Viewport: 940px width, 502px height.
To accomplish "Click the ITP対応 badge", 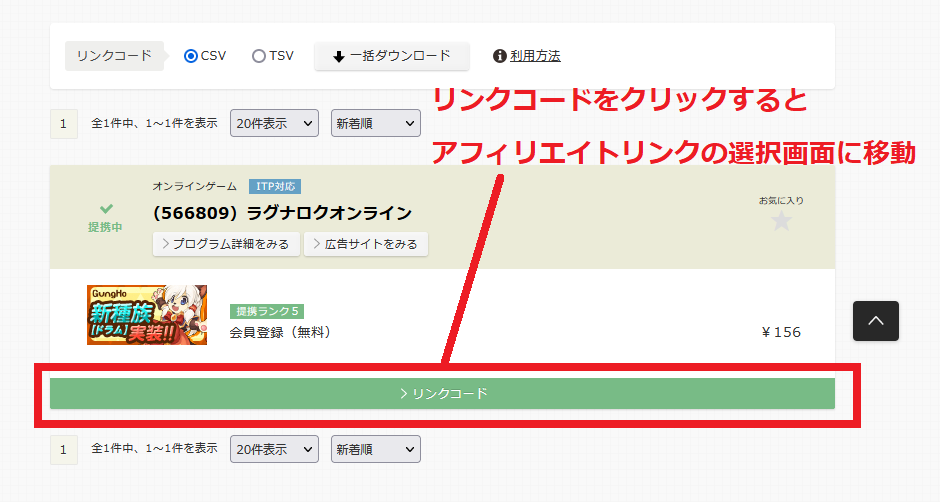I will tap(274, 186).
